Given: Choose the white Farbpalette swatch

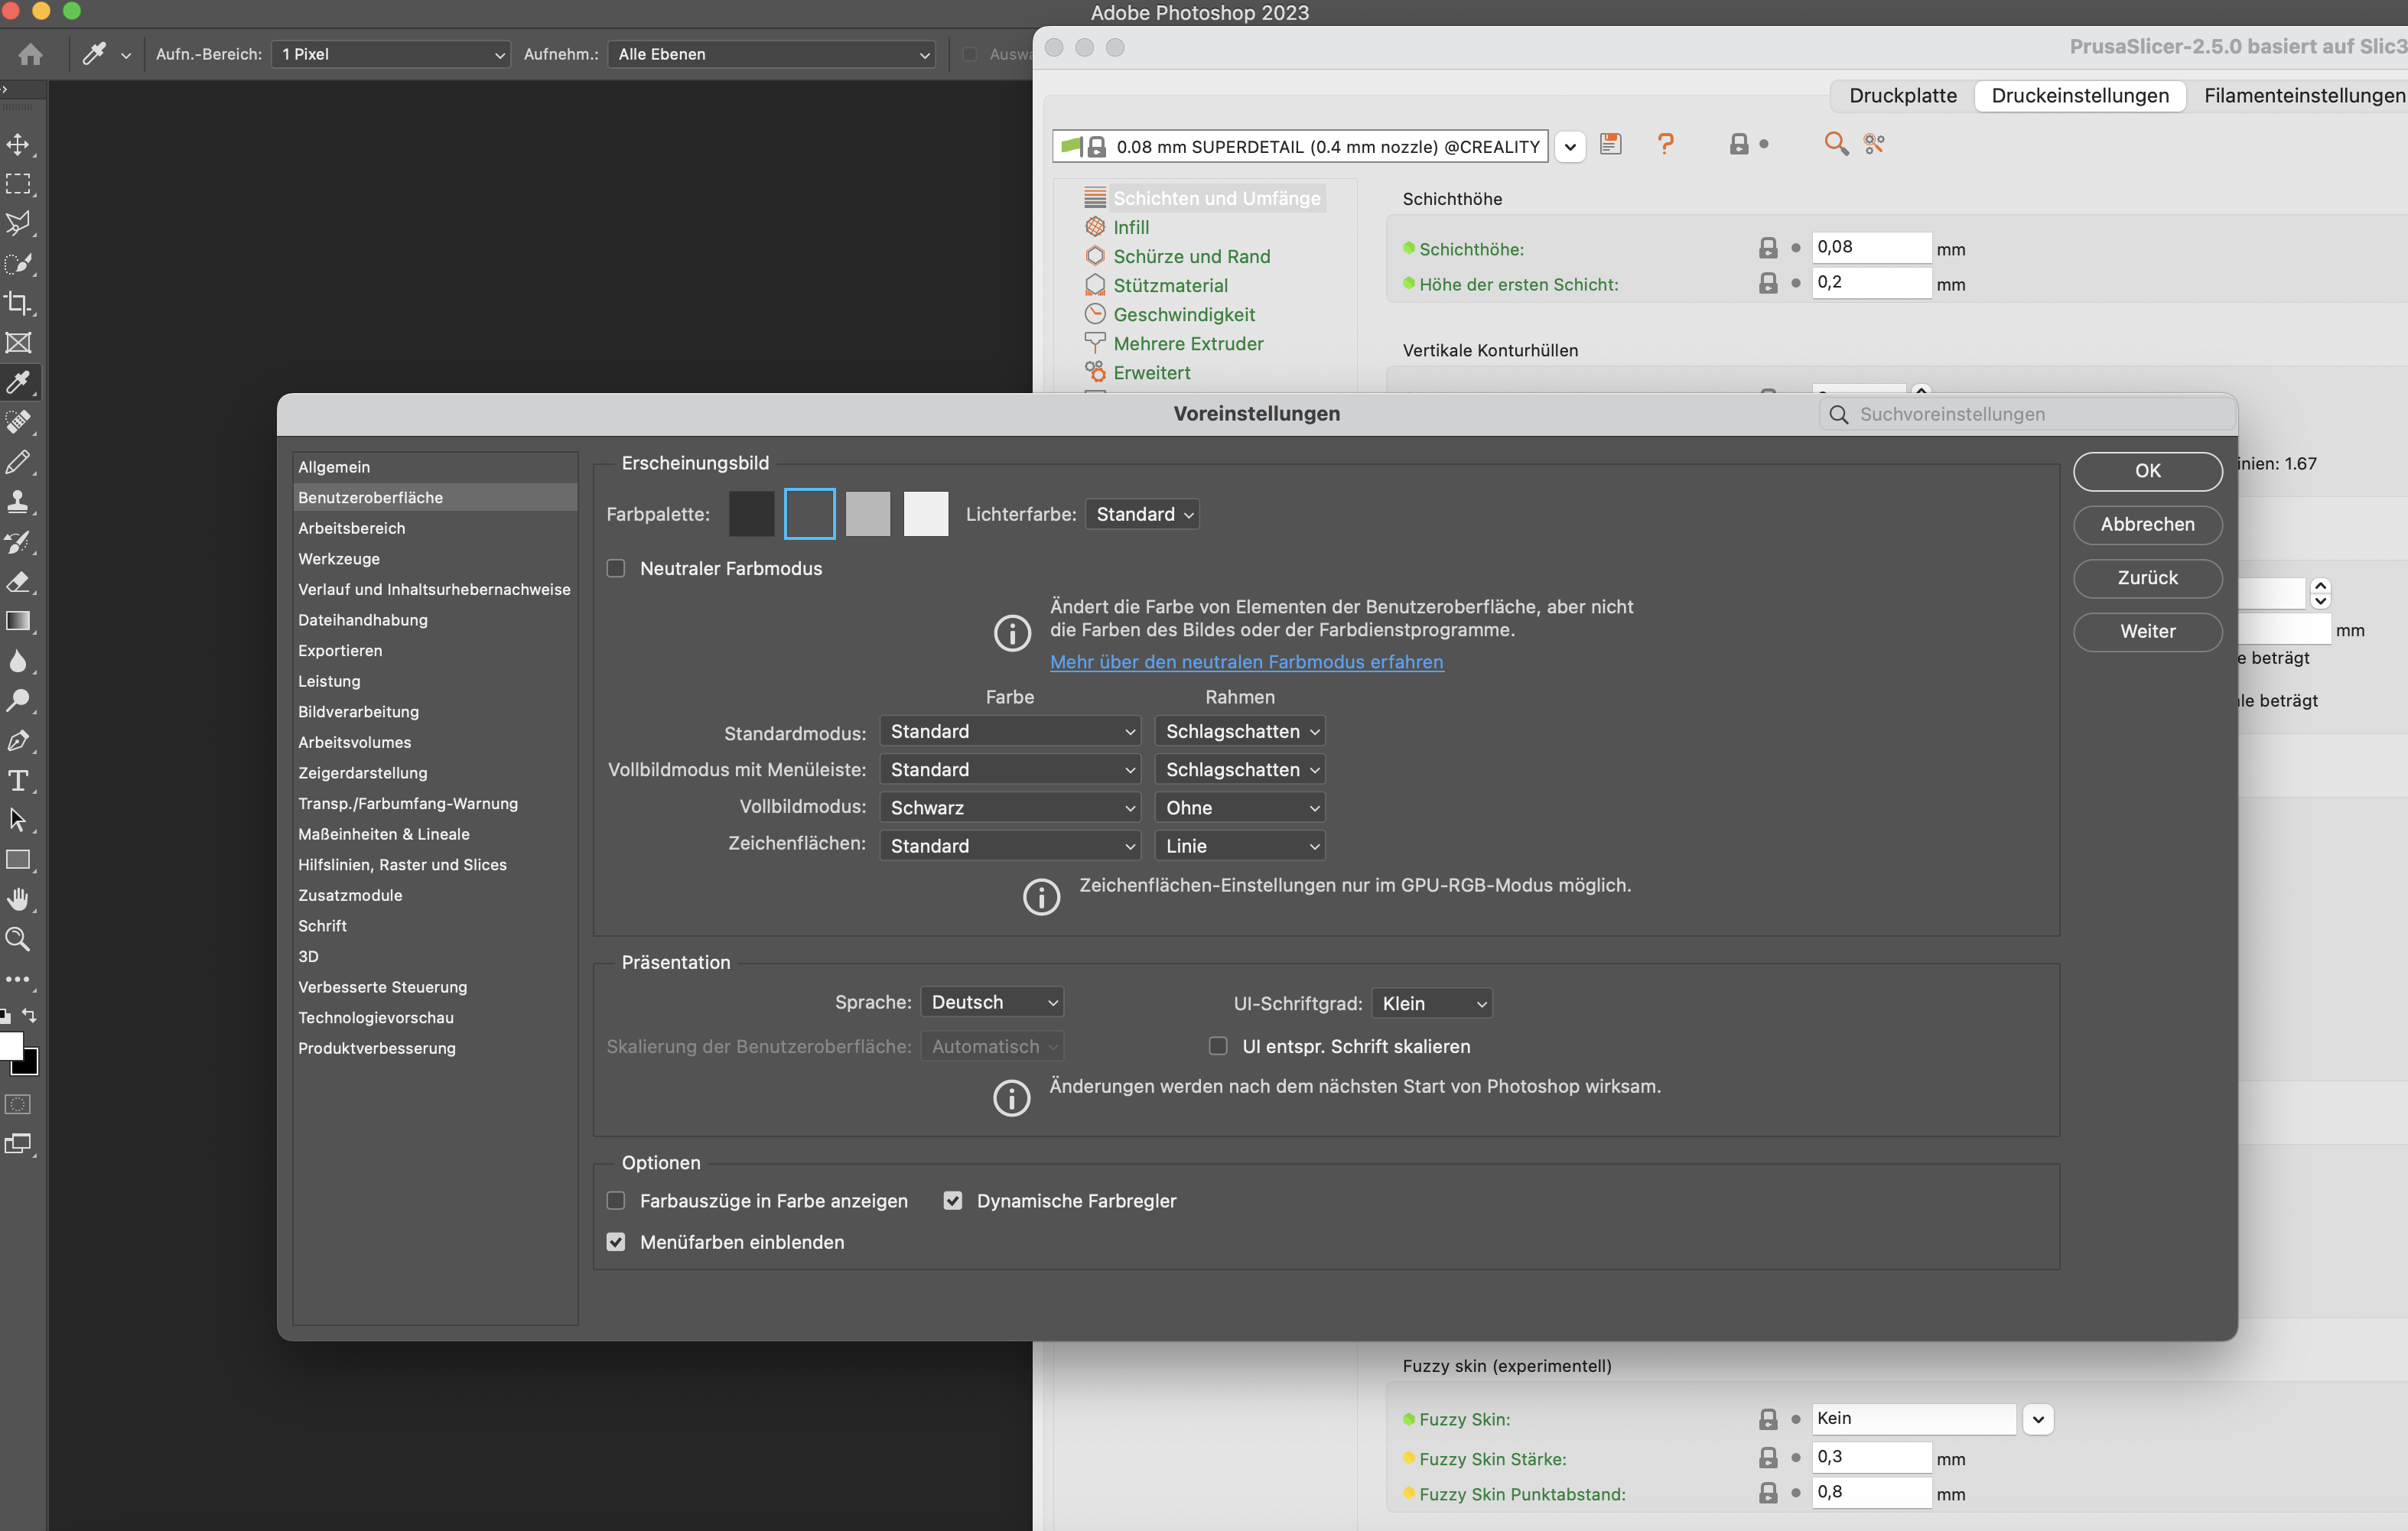Looking at the screenshot, I should [925, 514].
